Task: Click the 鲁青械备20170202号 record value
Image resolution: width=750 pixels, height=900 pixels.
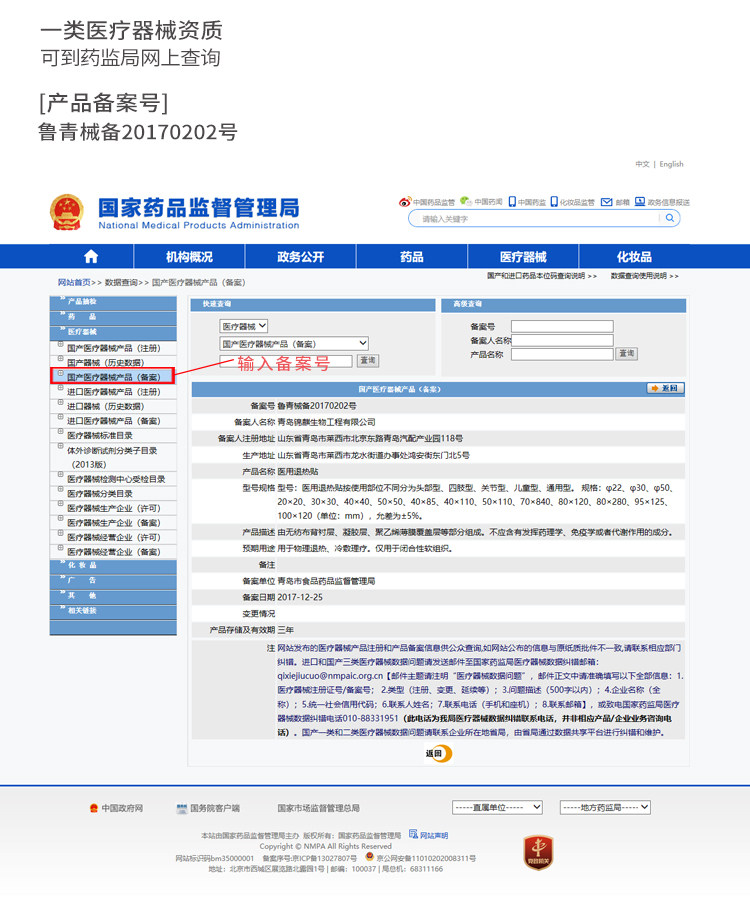Action: coord(317,406)
